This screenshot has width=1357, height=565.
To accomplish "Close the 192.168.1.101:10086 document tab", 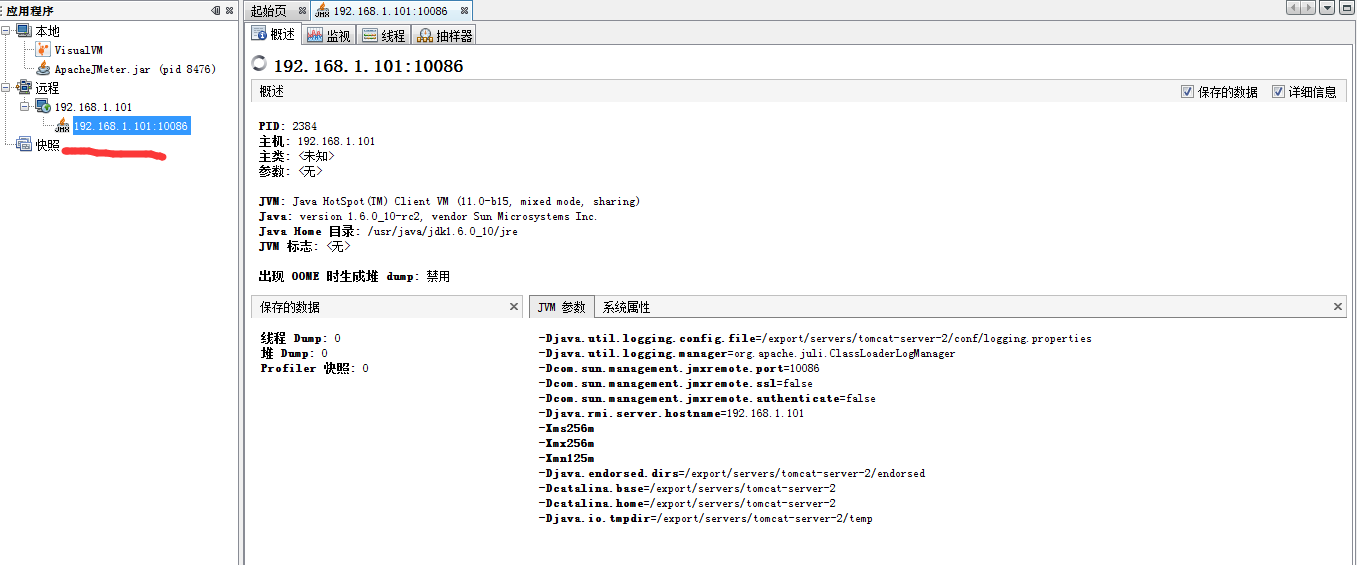I will [464, 10].
